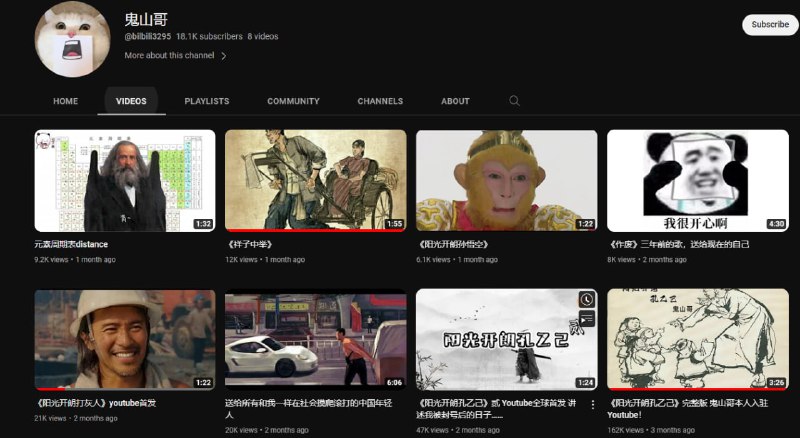Viewport: 800px width, 438px height.
Task: Expand the More about this channel chevron
Action: (223, 56)
